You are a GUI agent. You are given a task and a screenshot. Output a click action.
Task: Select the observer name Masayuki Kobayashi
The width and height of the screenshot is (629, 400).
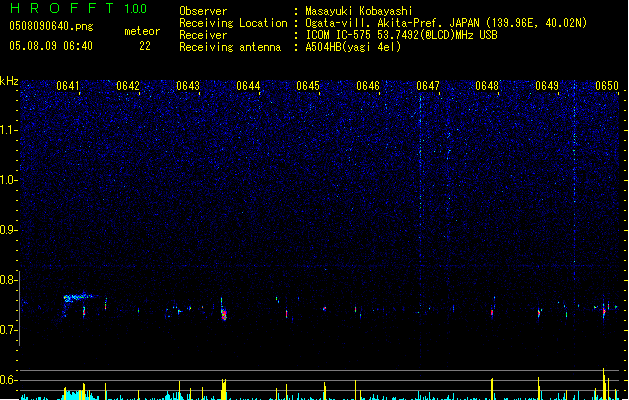point(359,11)
